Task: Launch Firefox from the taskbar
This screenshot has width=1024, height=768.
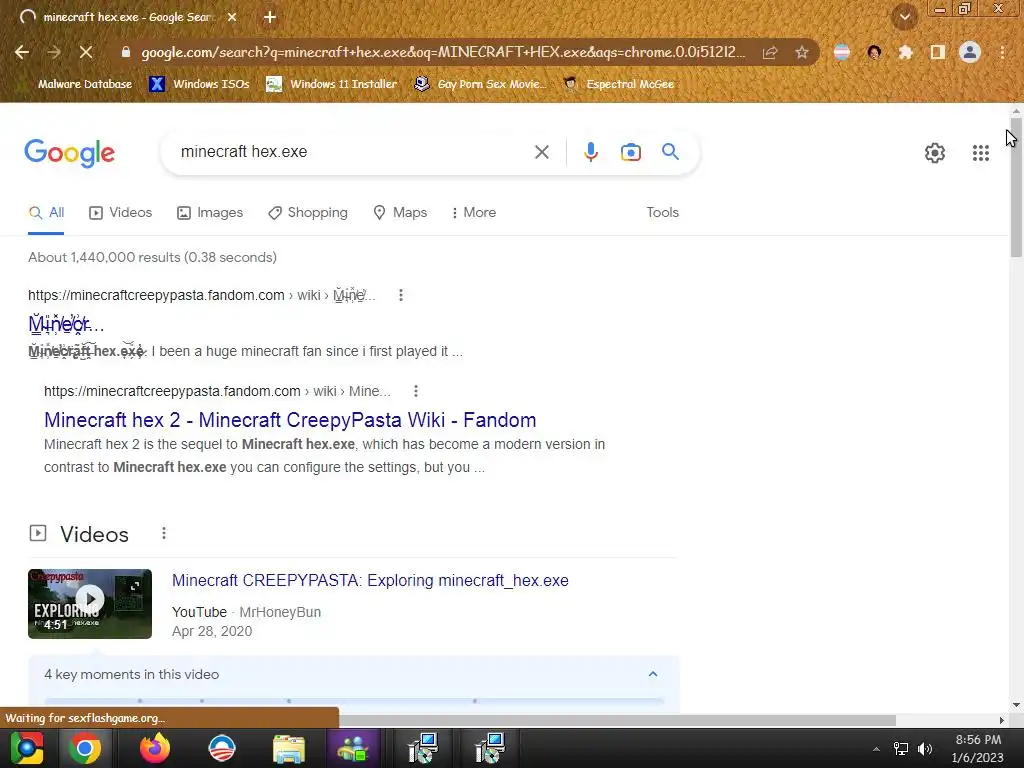Action: click(154, 748)
